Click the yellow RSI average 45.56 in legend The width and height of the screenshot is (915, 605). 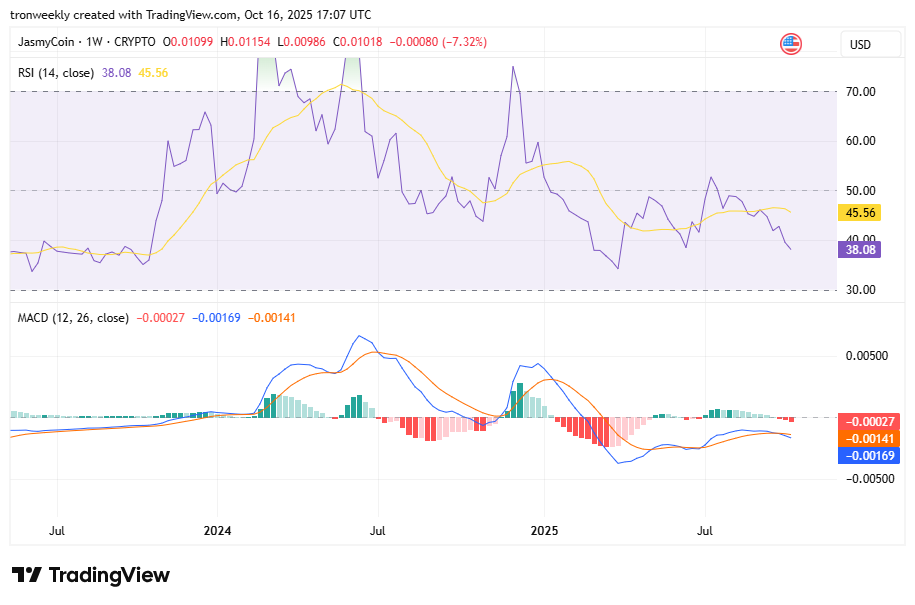[x=153, y=72]
